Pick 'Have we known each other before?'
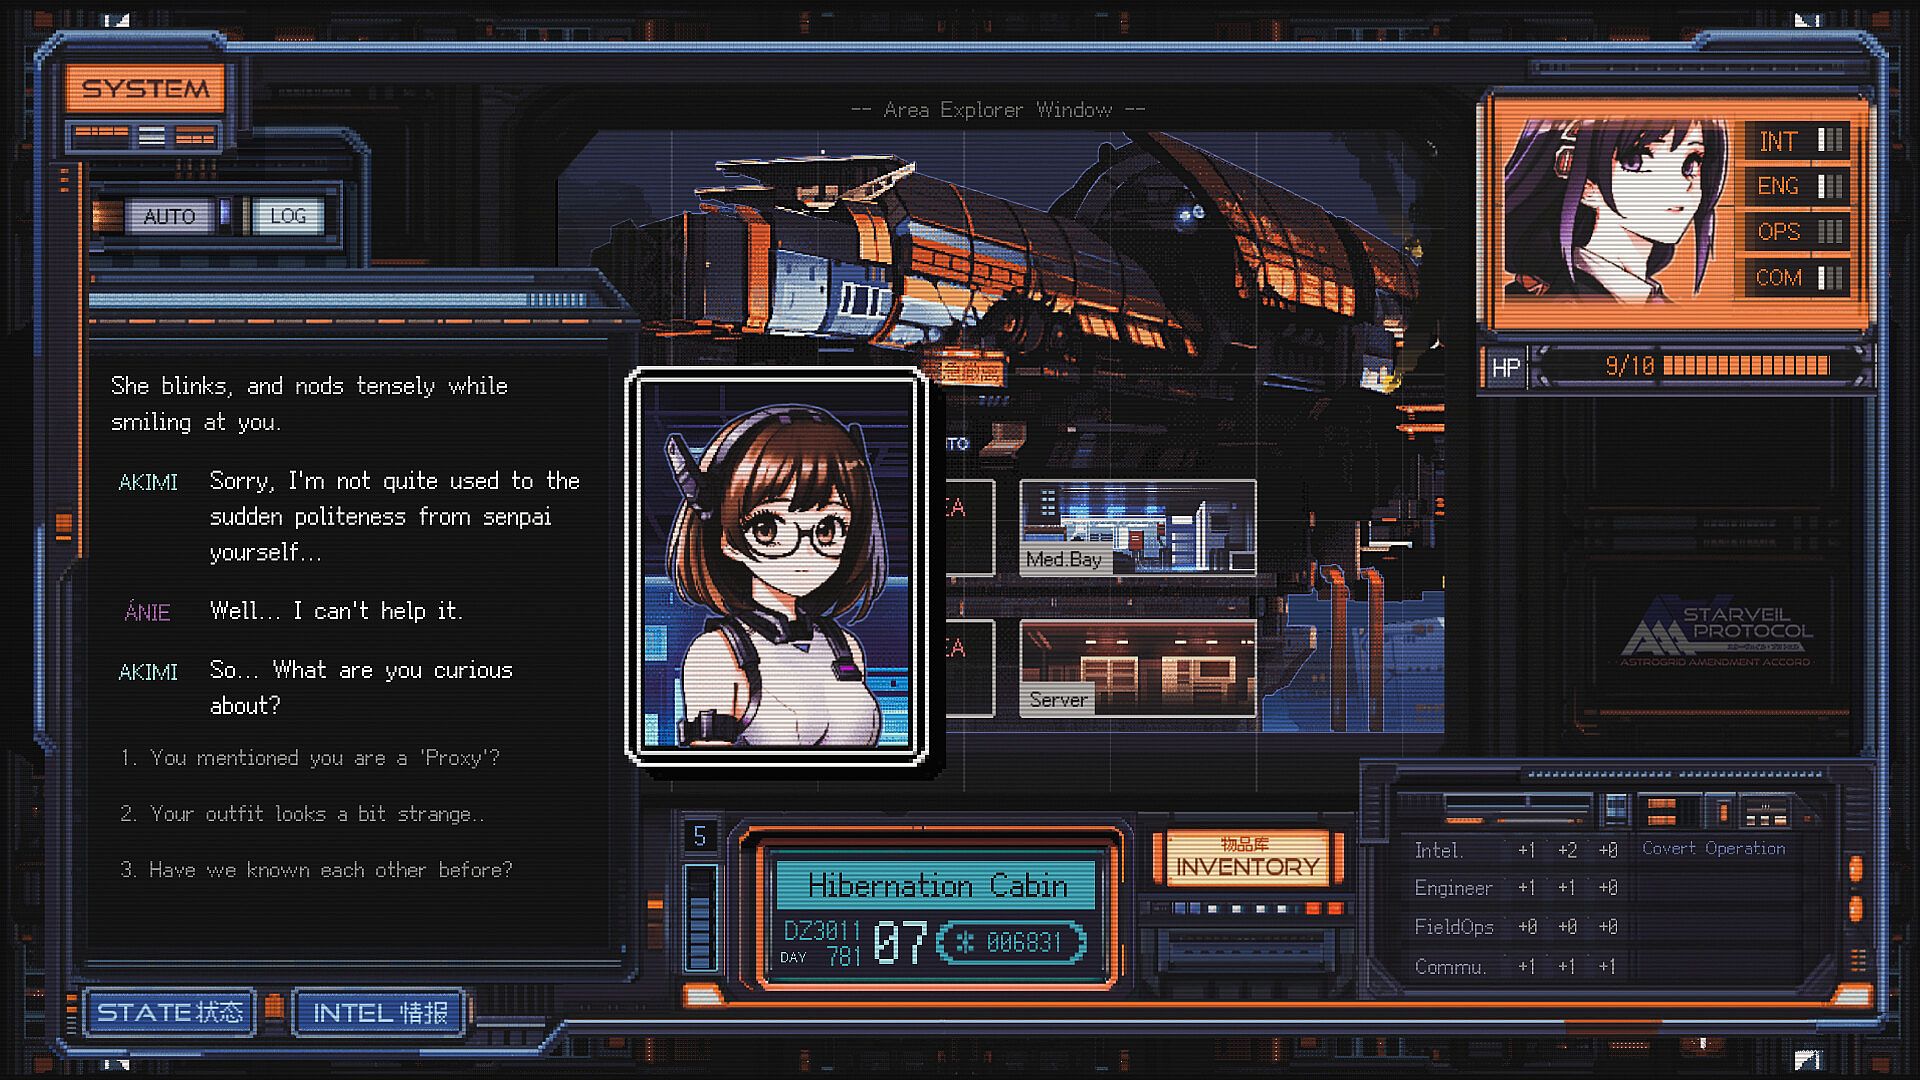Screen dimensions: 1920x1080 tap(317, 870)
